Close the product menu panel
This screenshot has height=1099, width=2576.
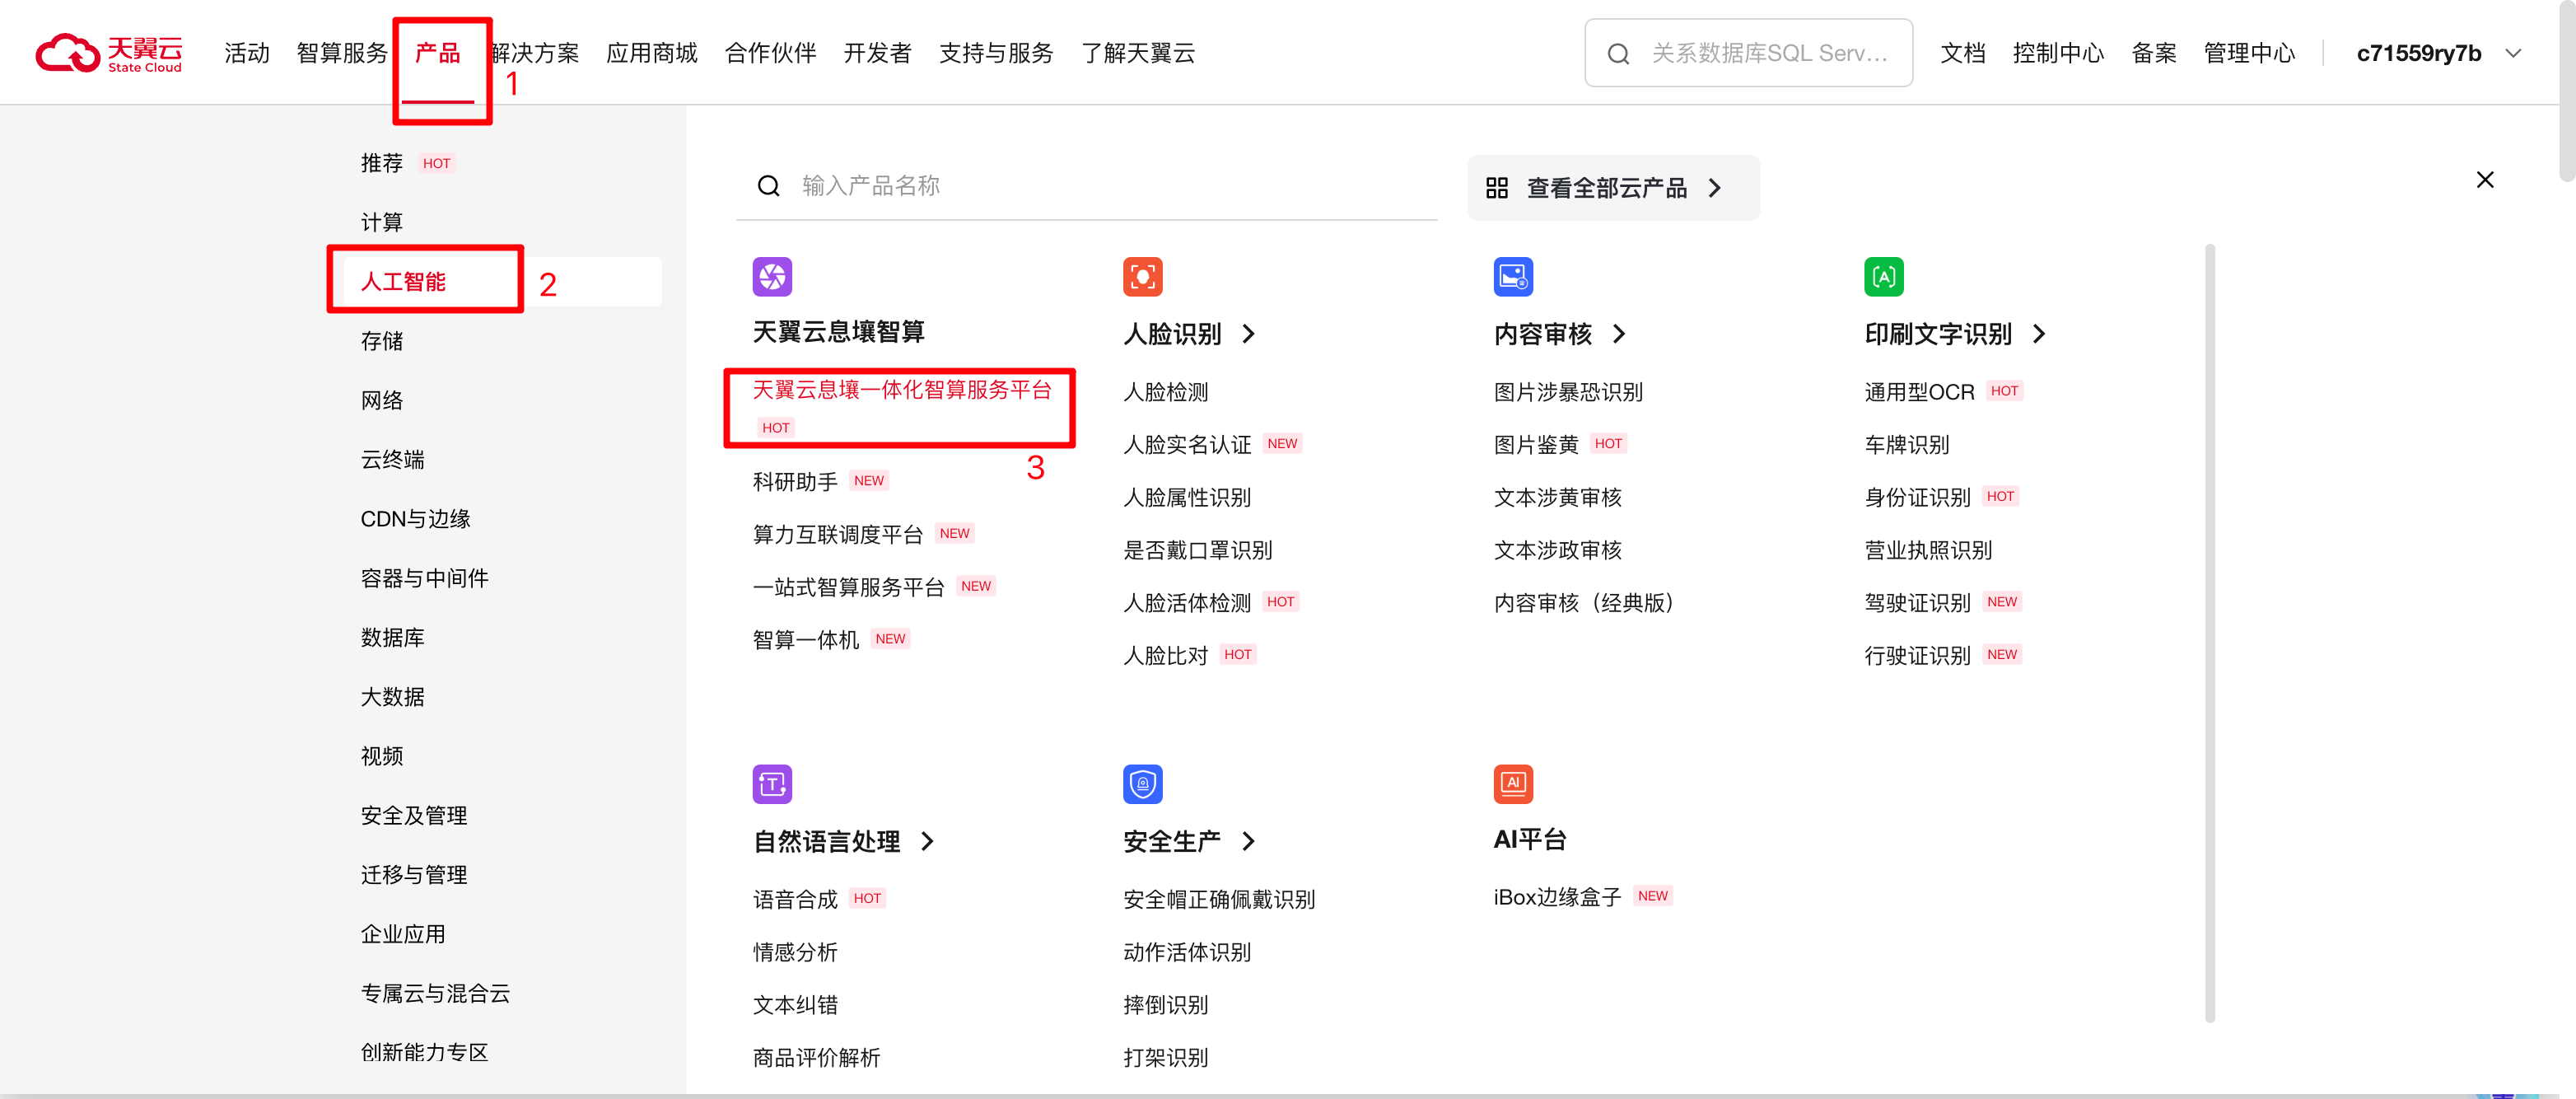(x=2484, y=180)
